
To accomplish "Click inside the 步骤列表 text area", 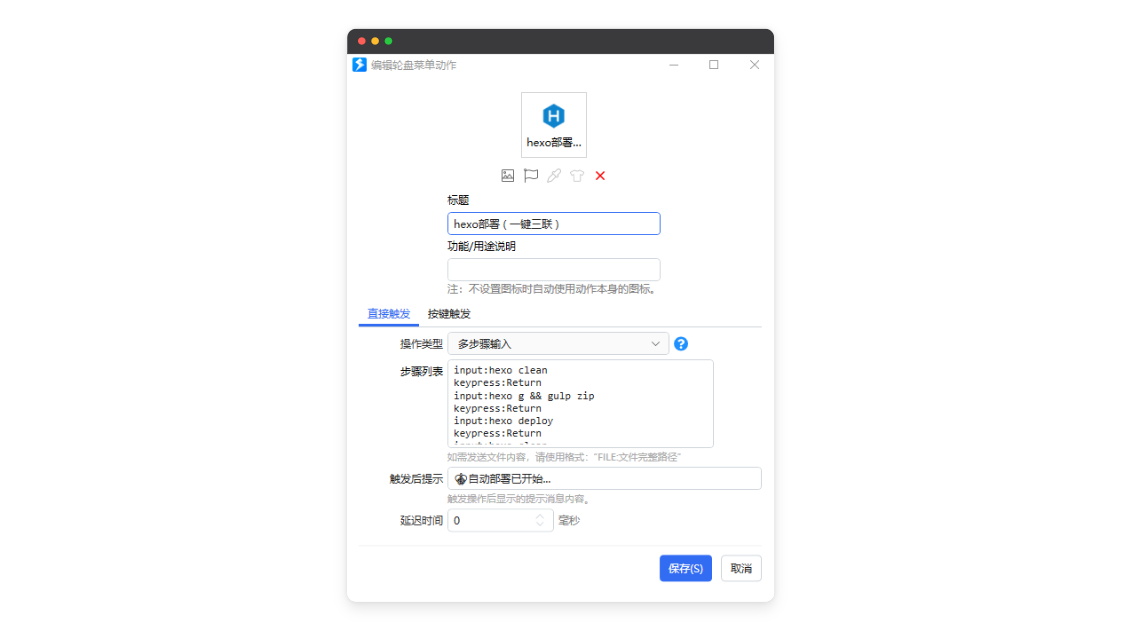I will tap(580, 403).
